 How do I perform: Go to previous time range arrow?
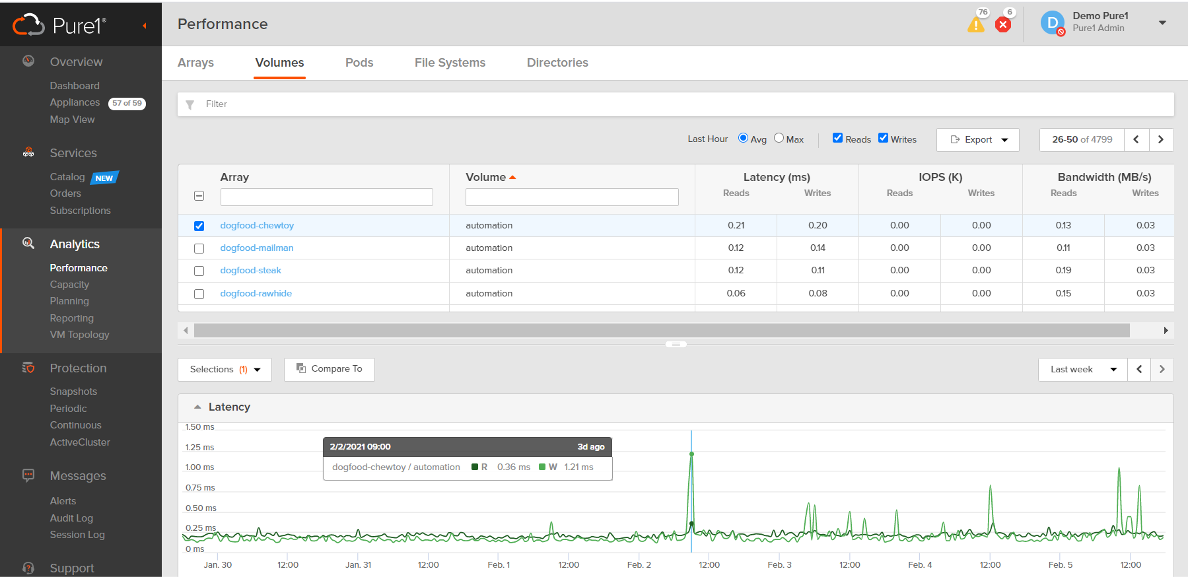tap(1139, 369)
